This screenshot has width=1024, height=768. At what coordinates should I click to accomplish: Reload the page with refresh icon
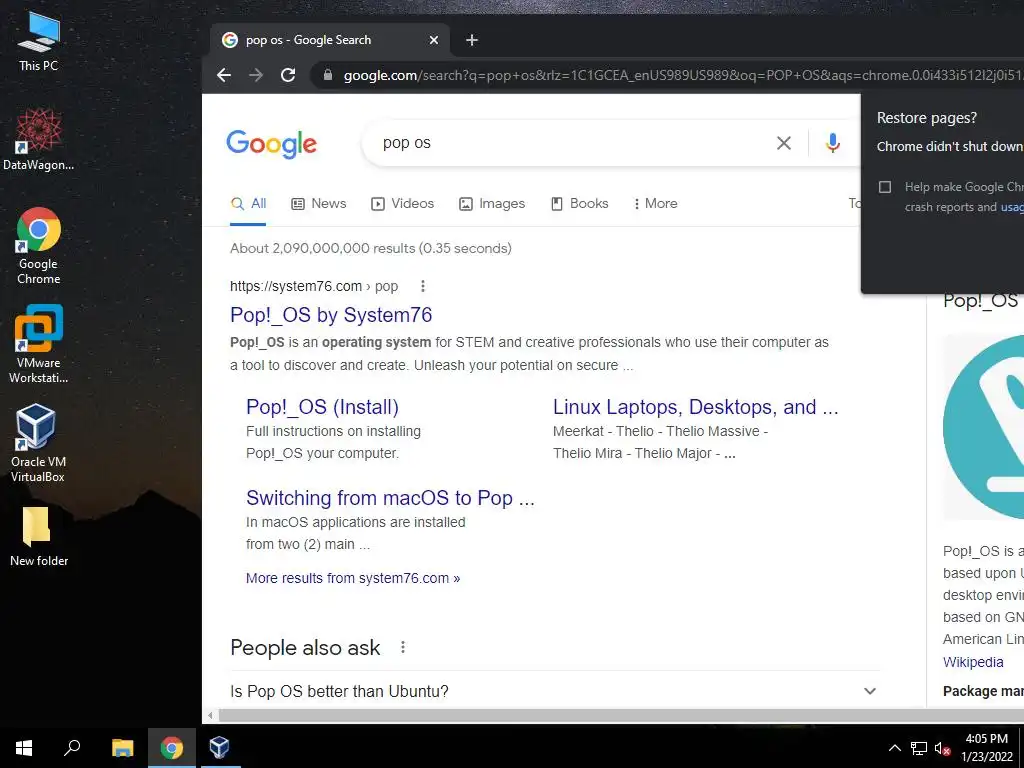pyautogui.click(x=288, y=75)
